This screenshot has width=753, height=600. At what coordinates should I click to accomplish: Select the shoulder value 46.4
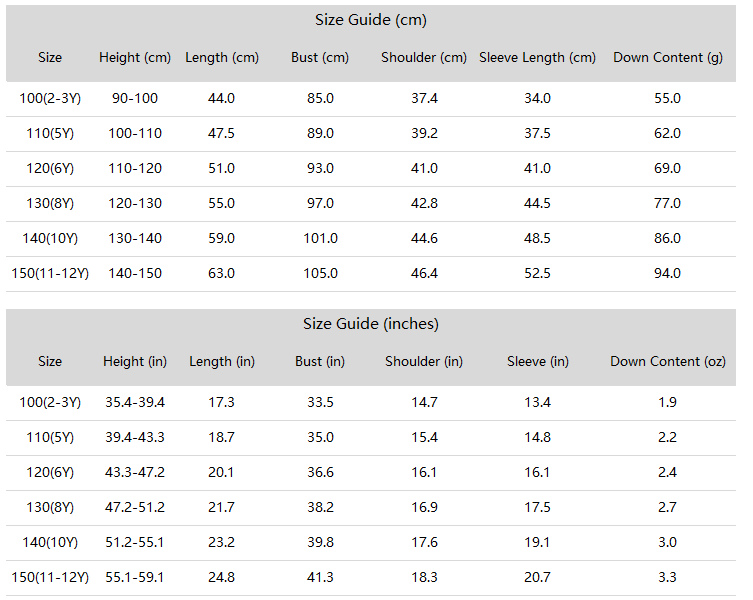(424, 273)
